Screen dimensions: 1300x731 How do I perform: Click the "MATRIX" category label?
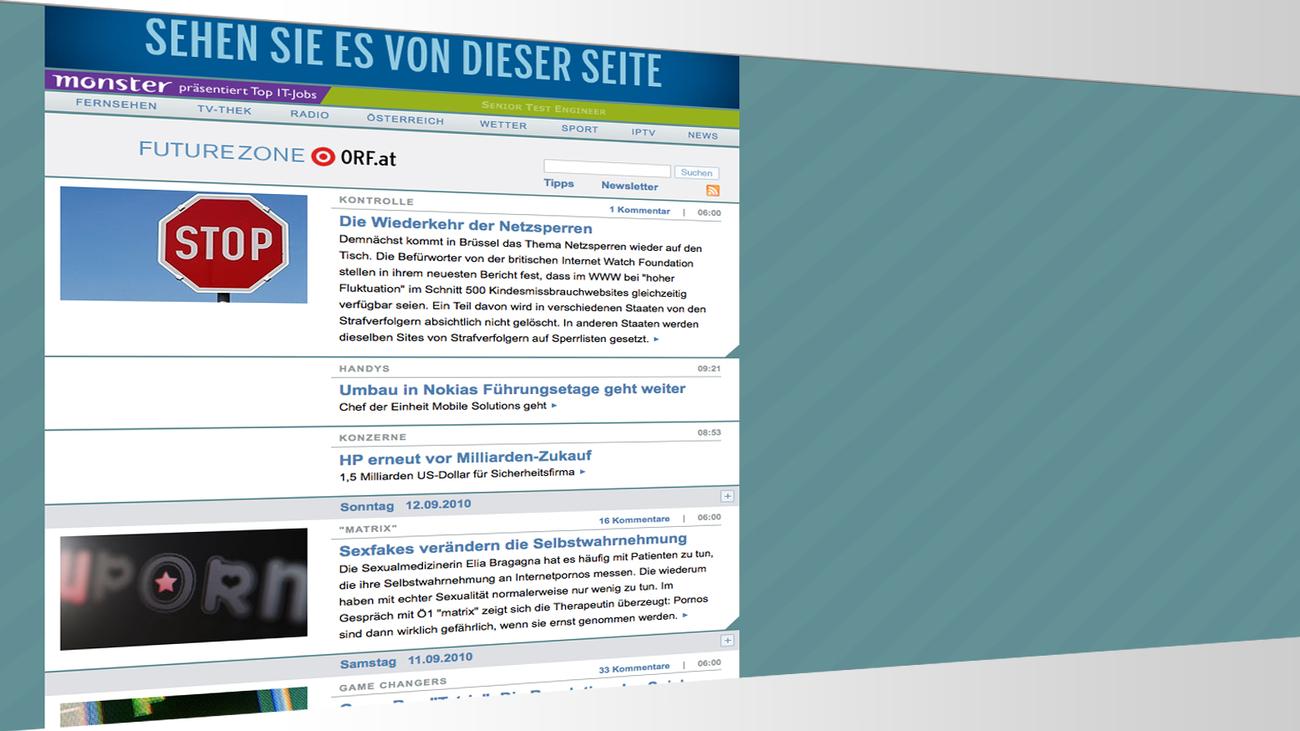[368, 528]
